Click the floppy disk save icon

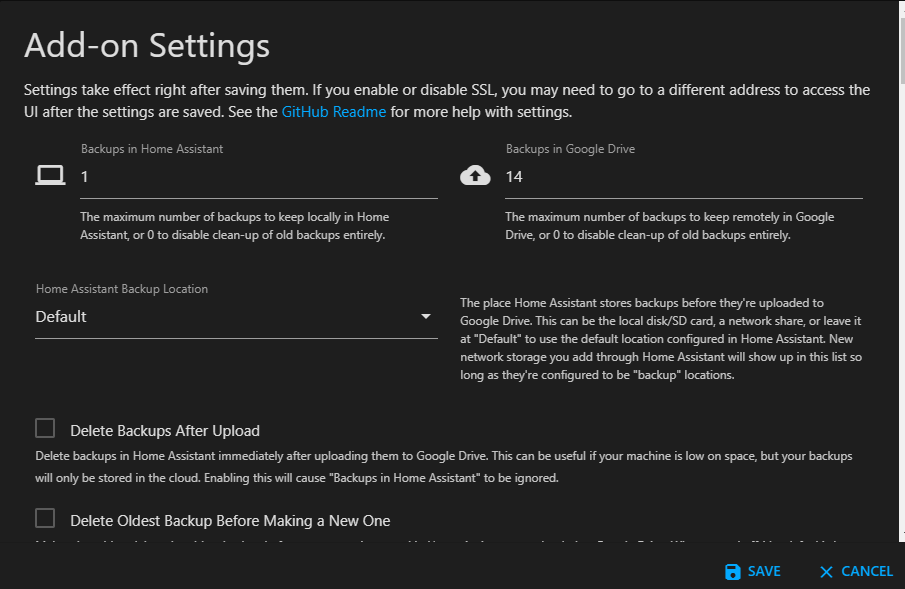click(732, 572)
